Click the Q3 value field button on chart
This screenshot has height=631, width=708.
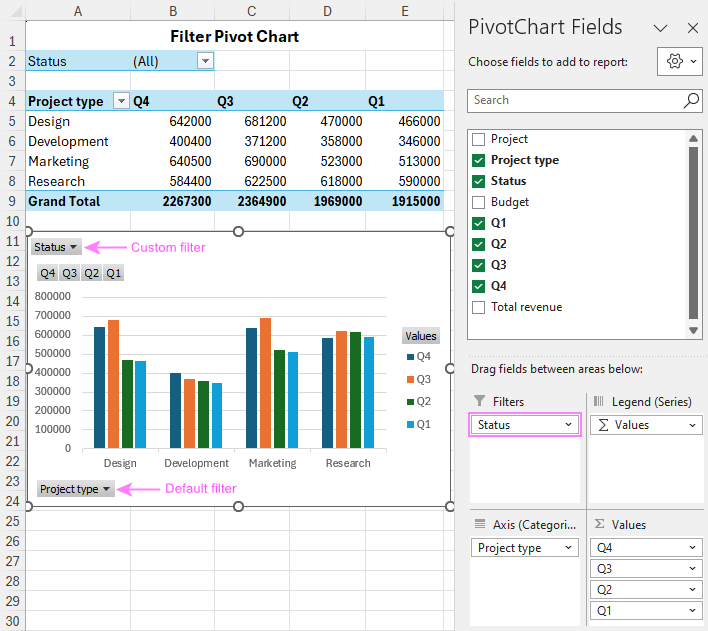[70, 273]
